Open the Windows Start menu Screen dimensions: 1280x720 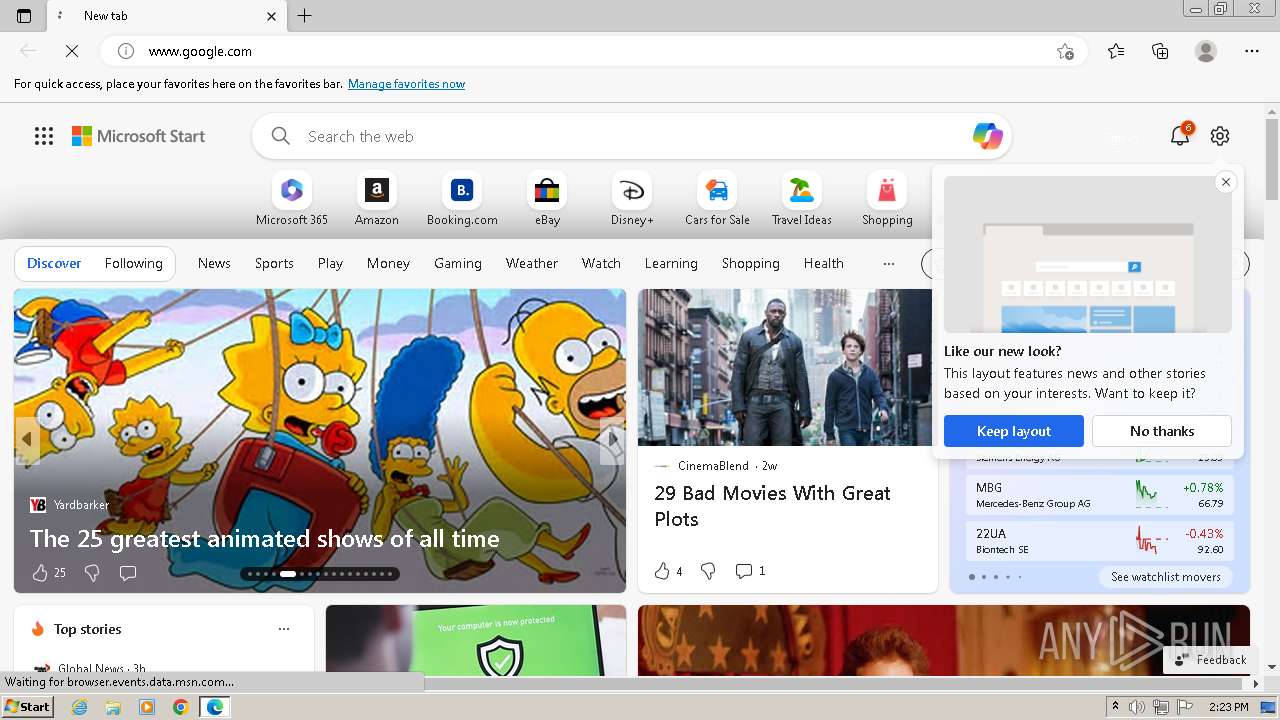27,707
